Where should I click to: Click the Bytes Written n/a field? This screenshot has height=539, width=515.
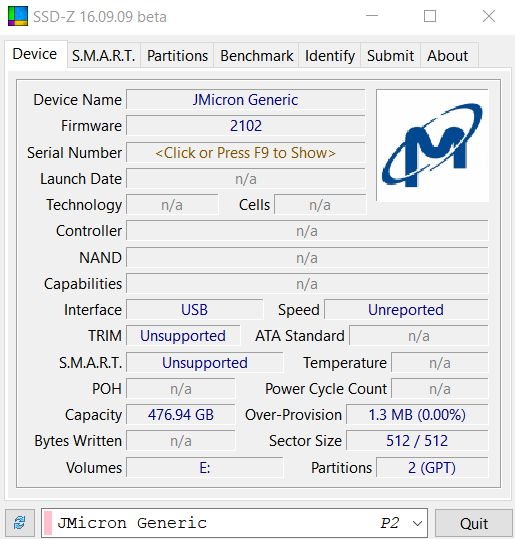tap(181, 441)
